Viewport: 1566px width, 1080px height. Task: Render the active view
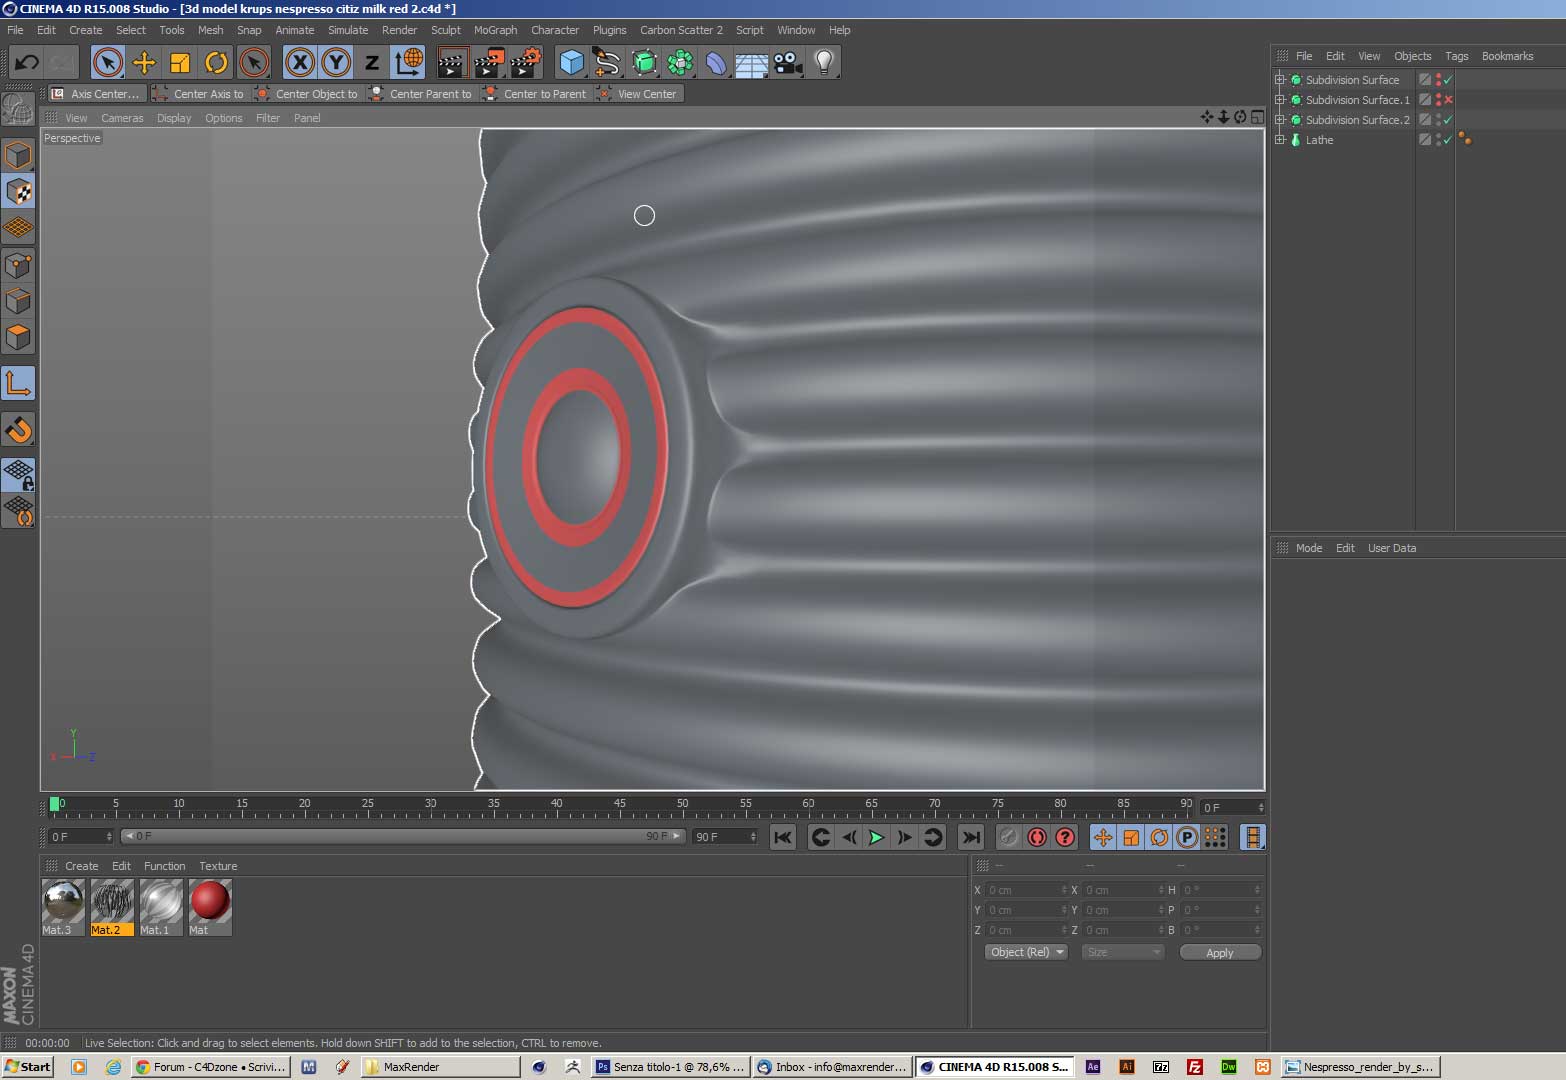[x=453, y=62]
